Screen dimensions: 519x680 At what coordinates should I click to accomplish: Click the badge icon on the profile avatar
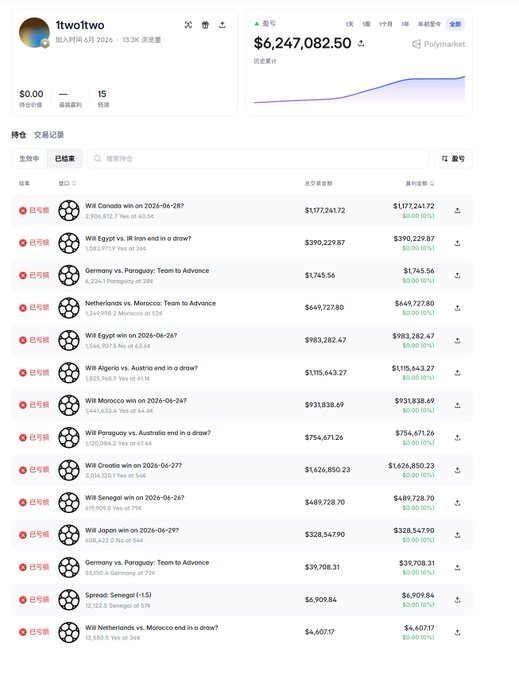[x=45, y=43]
